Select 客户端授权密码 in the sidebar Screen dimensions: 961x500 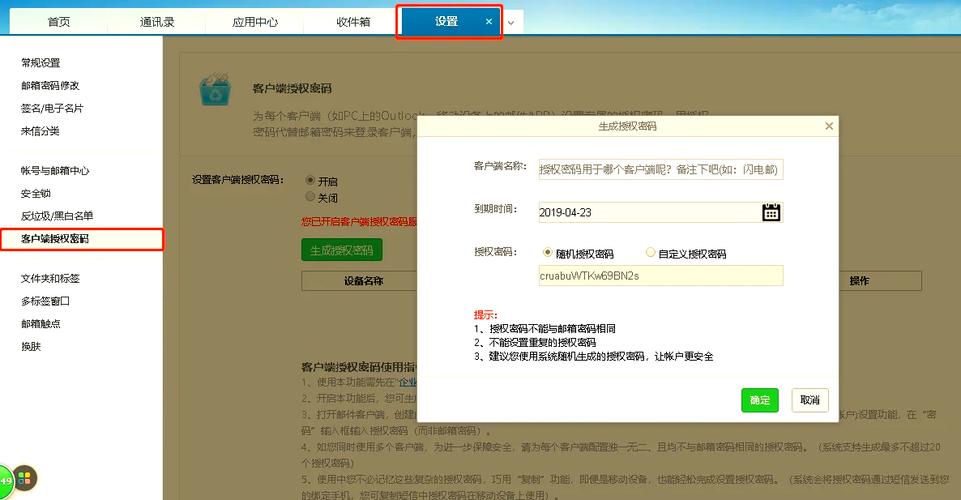click(82, 239)
